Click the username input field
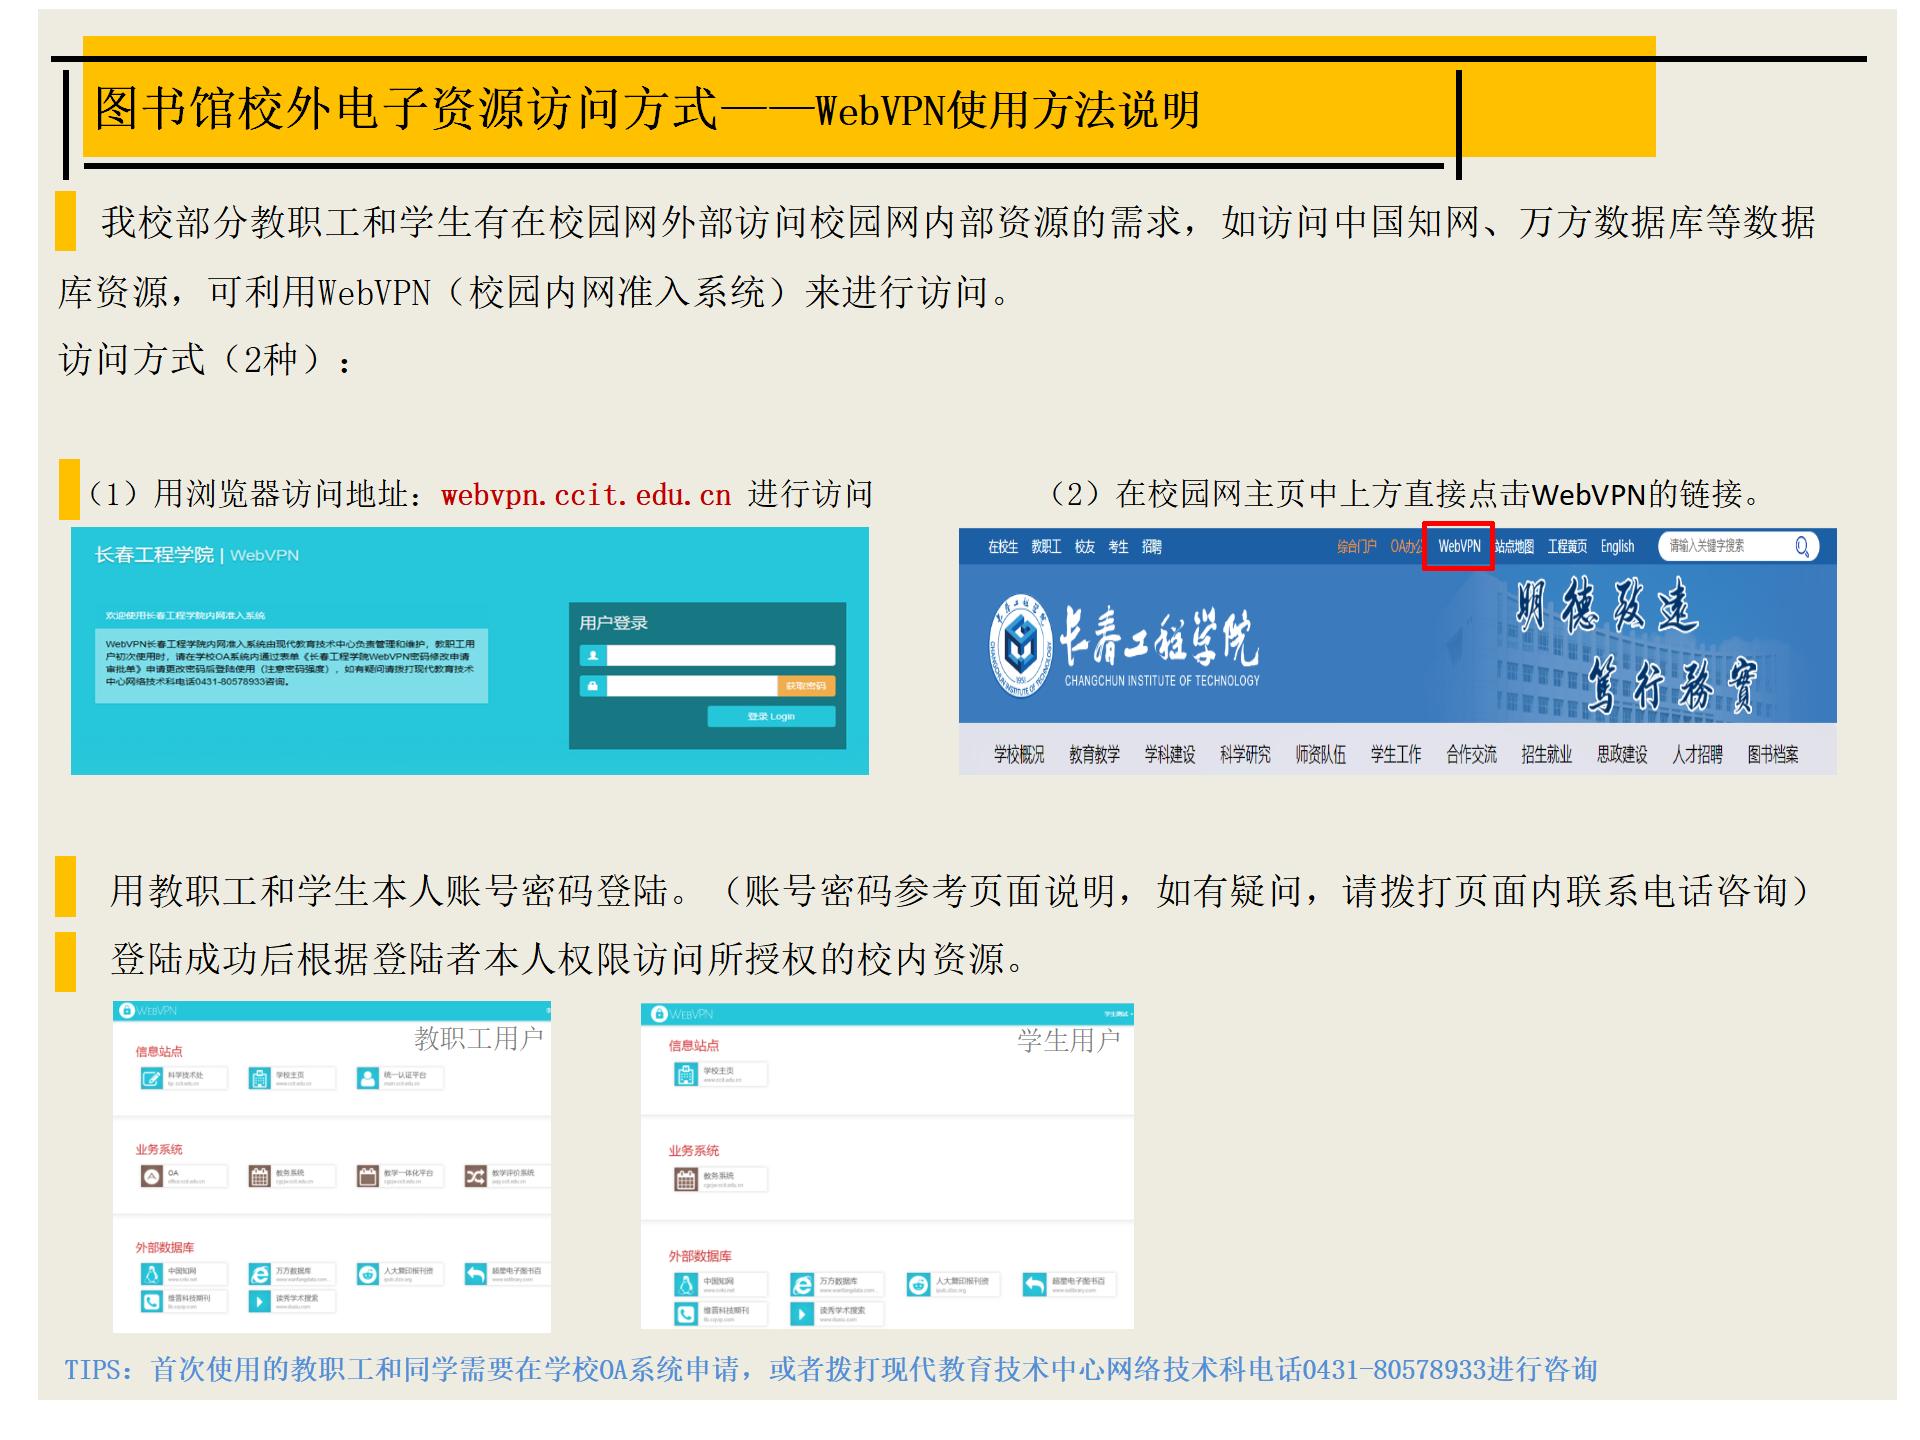Screen dimensions: 1920x1440 [720, 656]
